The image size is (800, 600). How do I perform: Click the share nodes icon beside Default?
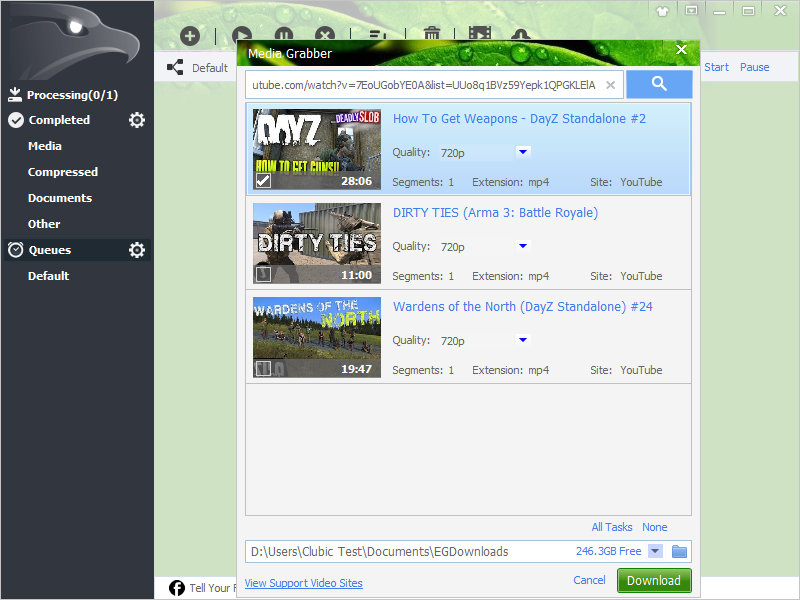click(175, 67)
